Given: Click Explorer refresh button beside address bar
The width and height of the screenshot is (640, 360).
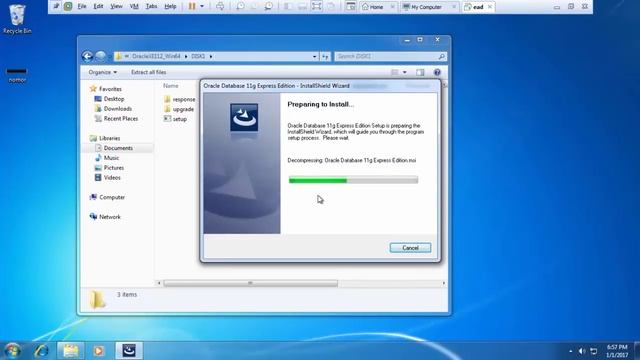Looking at the screenshot, I should pyautogui.click(x=325, y=56).
